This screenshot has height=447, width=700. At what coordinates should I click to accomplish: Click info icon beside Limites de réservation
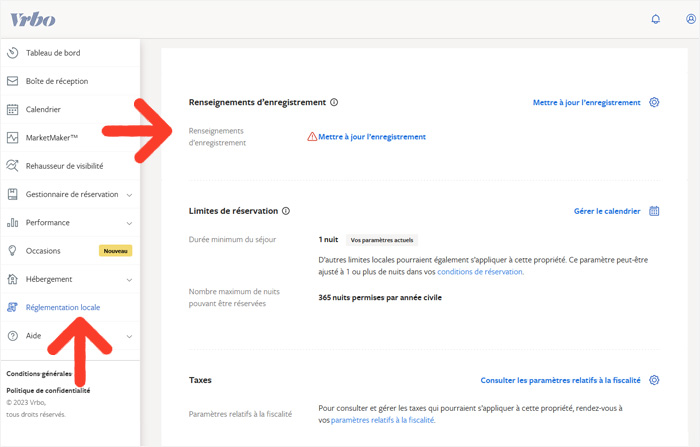point(286,211)
